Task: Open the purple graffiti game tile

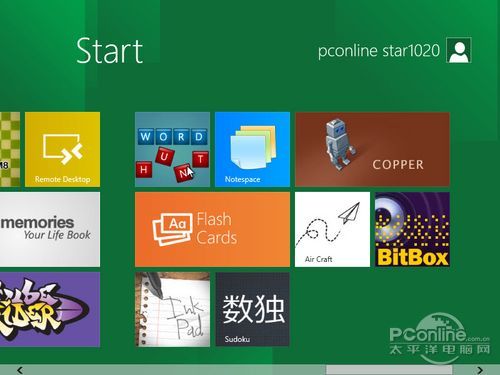Action: (x=50, y=309)
